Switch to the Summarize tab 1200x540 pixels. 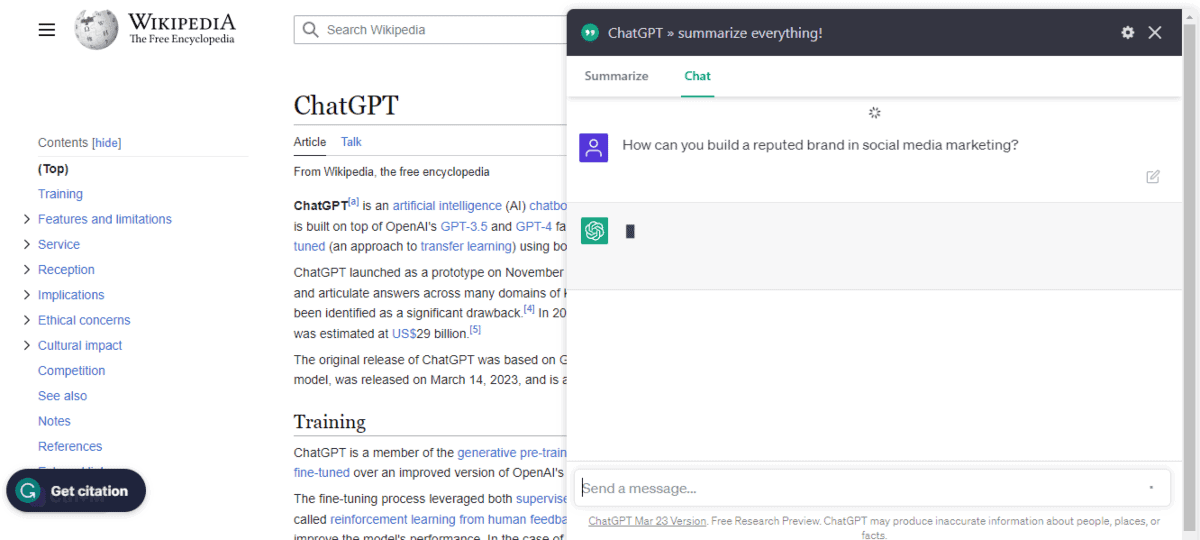[x=616, y=76]
